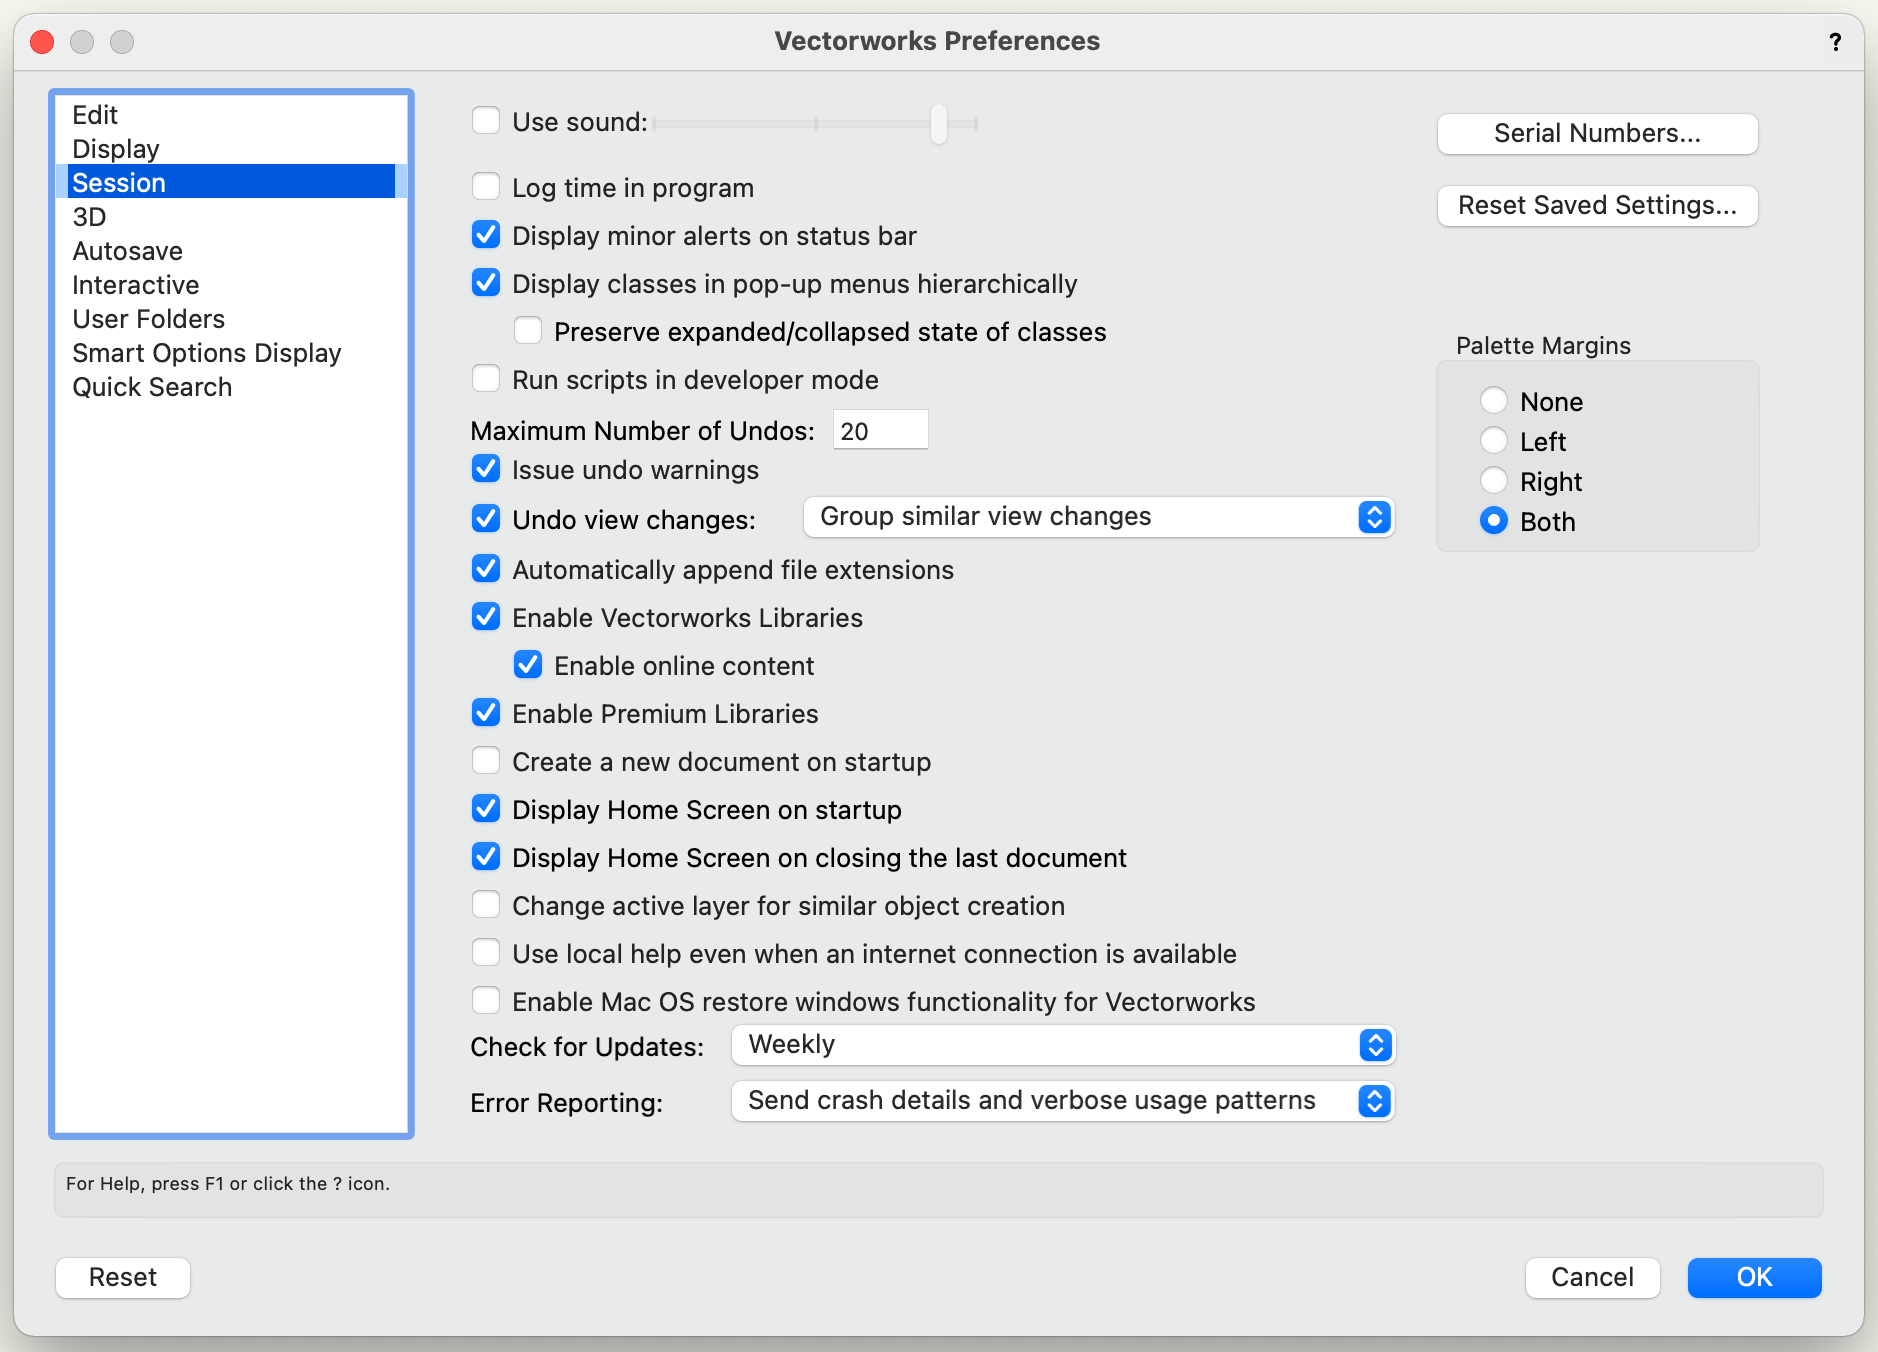Select the Session category in the list
This screenshot has height=1352, width=1878.
pyautogui.click(x=232, y=183)
